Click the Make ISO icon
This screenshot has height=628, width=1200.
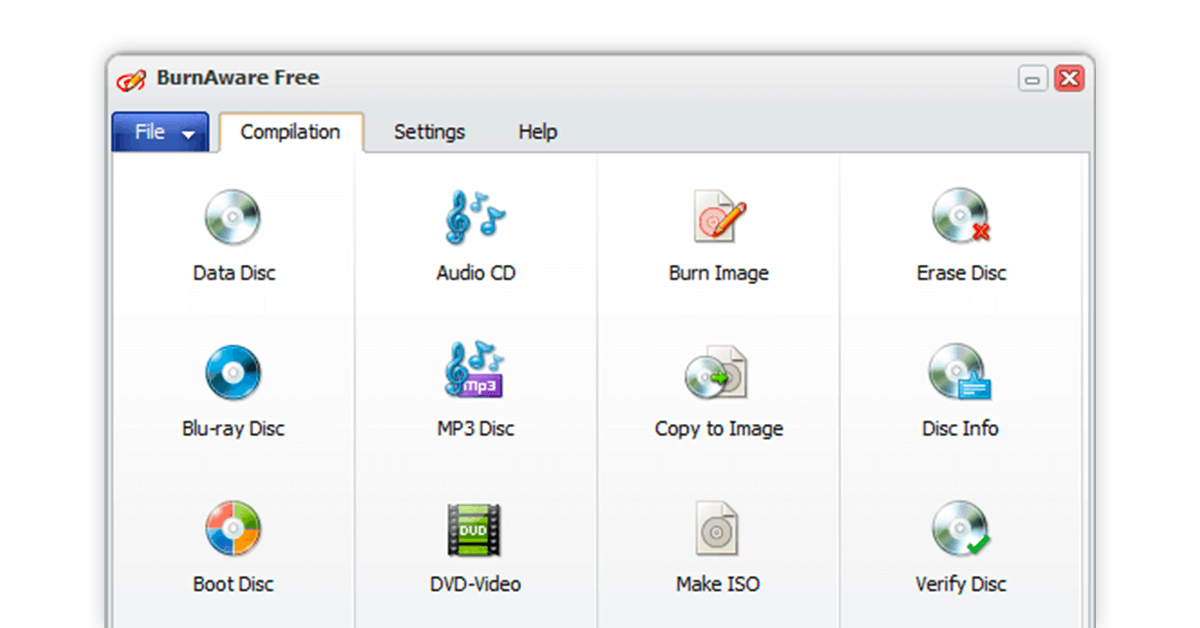tap(717, 529)
